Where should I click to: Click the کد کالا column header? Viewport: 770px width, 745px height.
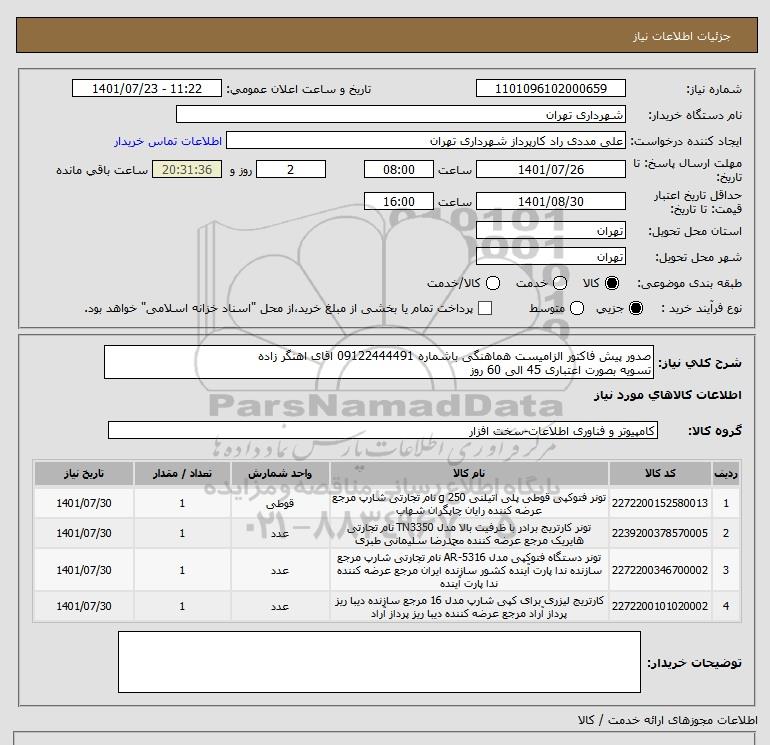coord(660,473)
